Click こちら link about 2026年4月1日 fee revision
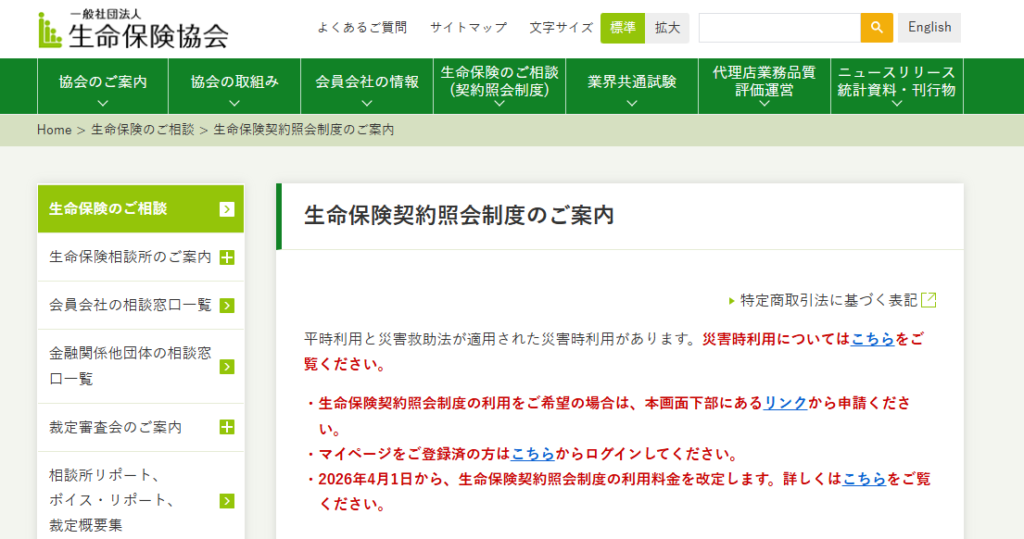This screenshot has height=539, width=1024. tap(864, 479)
